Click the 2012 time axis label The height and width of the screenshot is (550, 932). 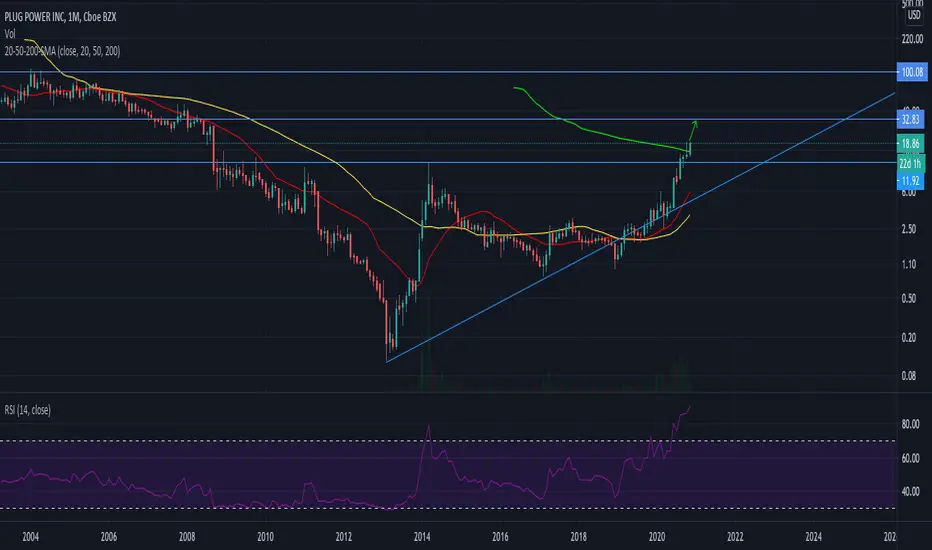(x=344, y=537)
